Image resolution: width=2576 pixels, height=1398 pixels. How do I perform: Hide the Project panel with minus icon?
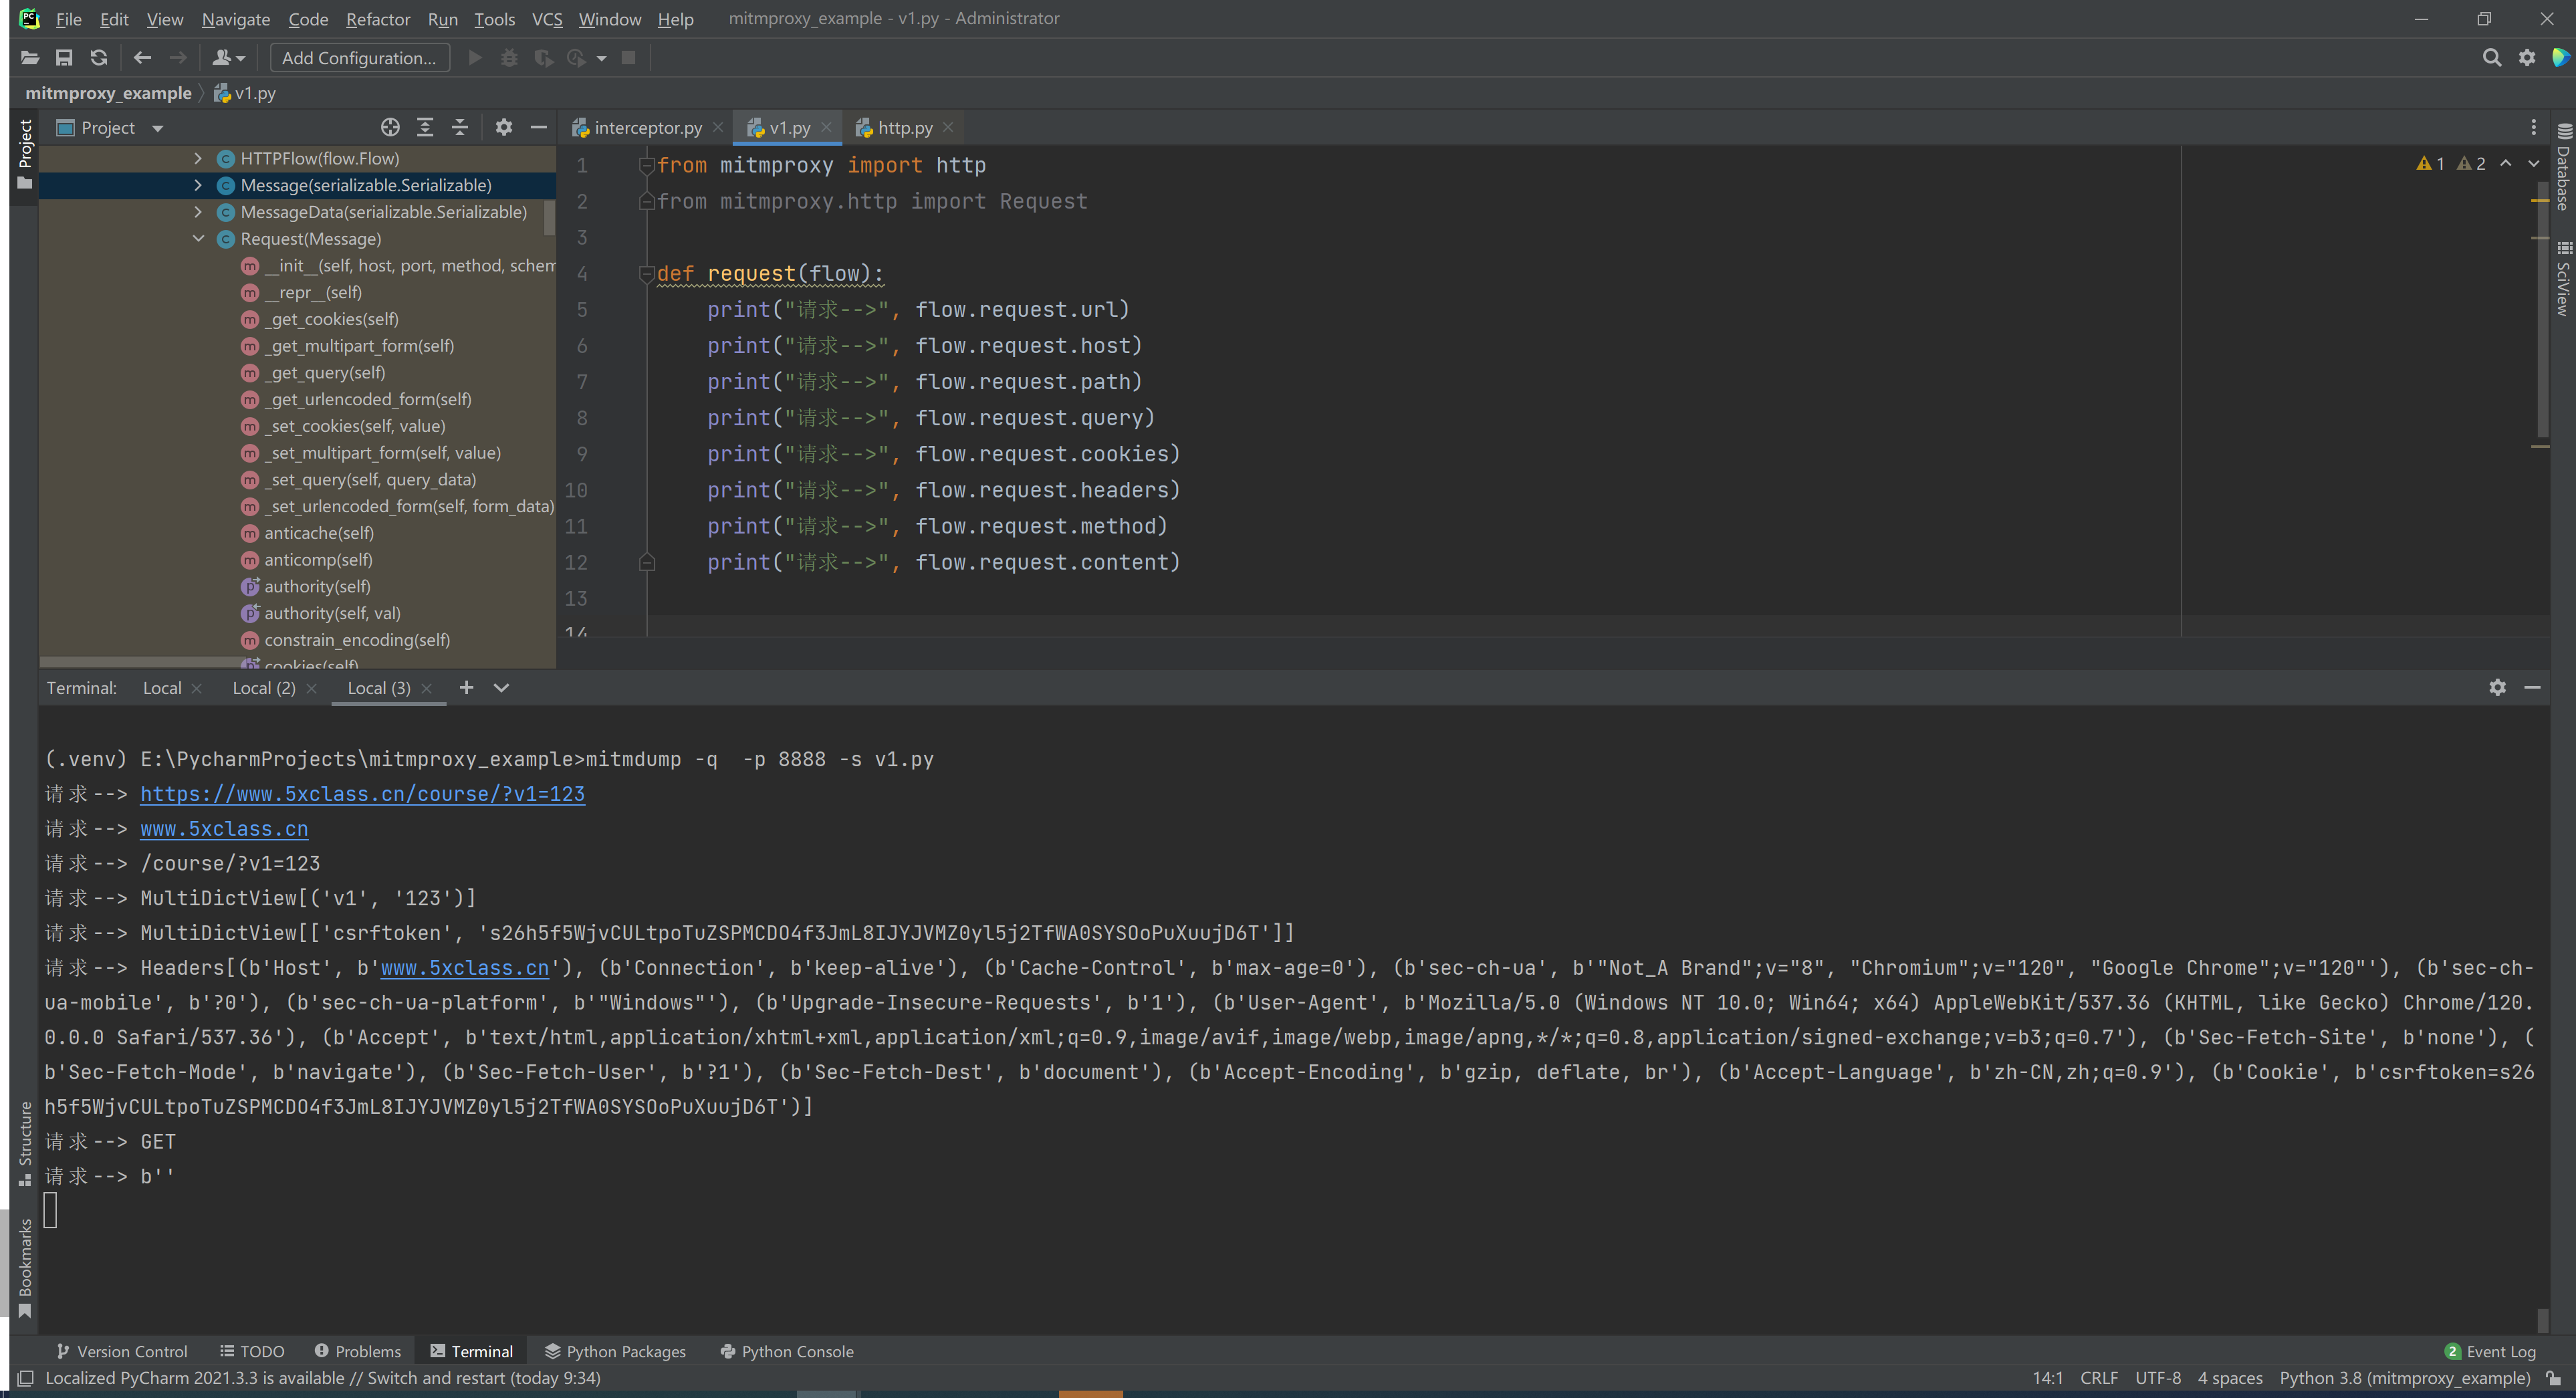(x=538, y=127)
